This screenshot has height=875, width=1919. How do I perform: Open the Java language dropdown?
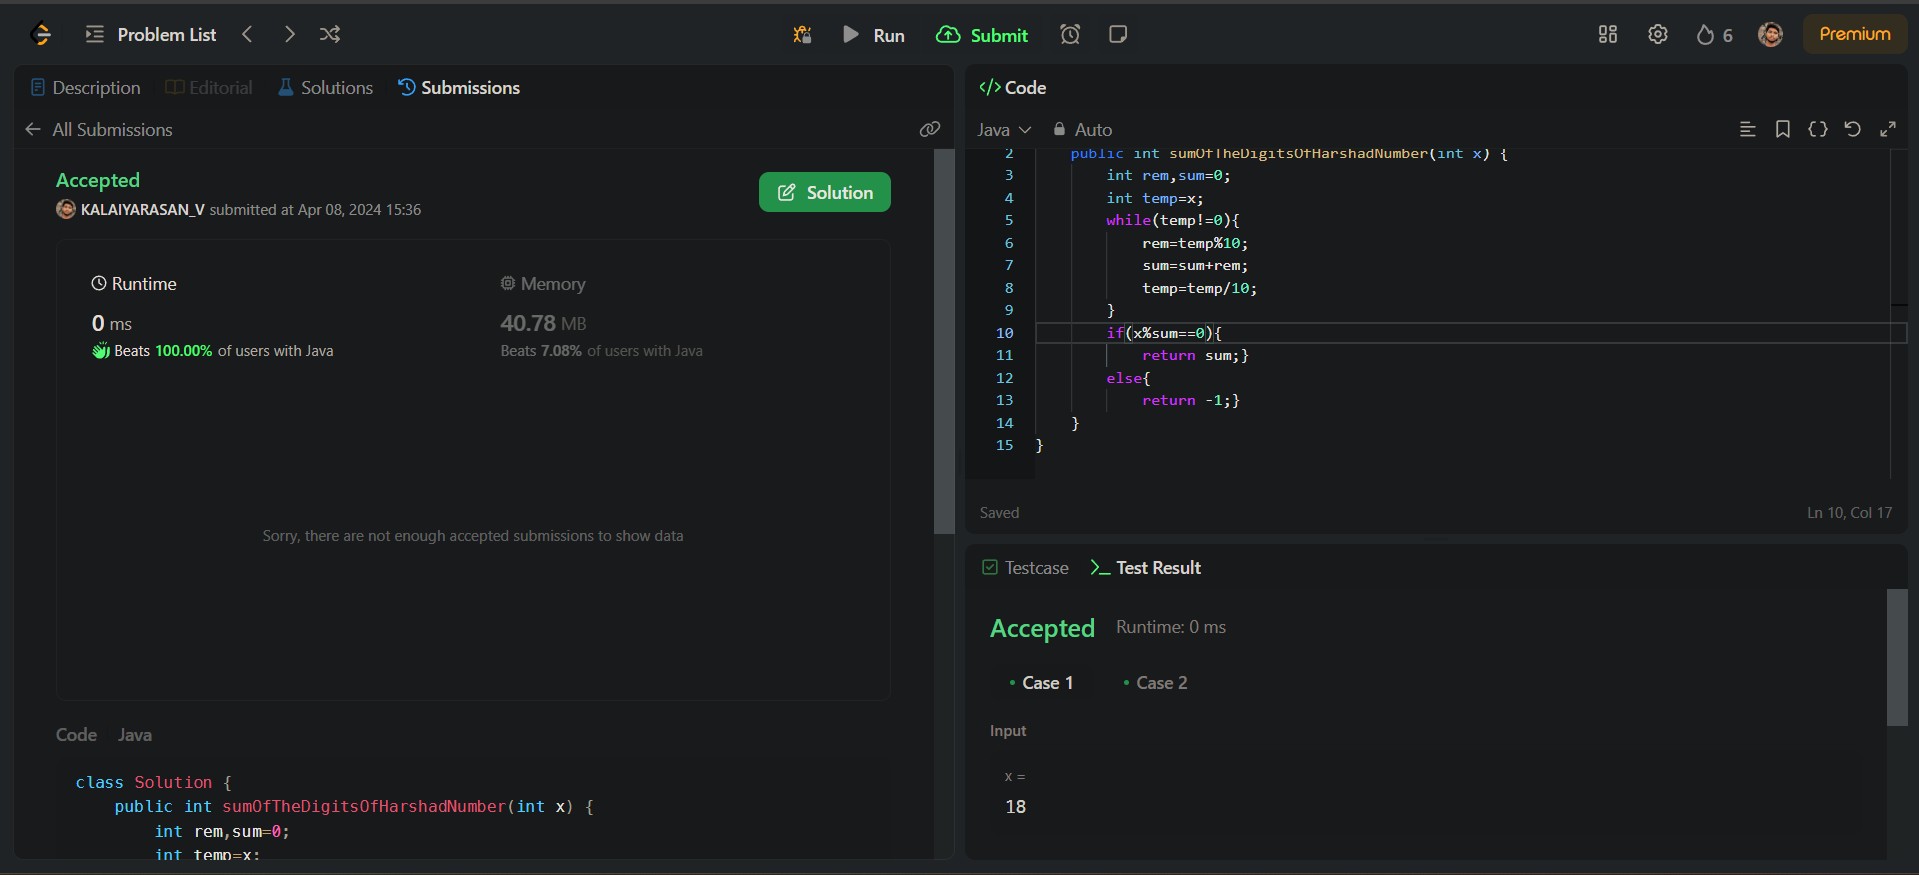point(1004,130)
